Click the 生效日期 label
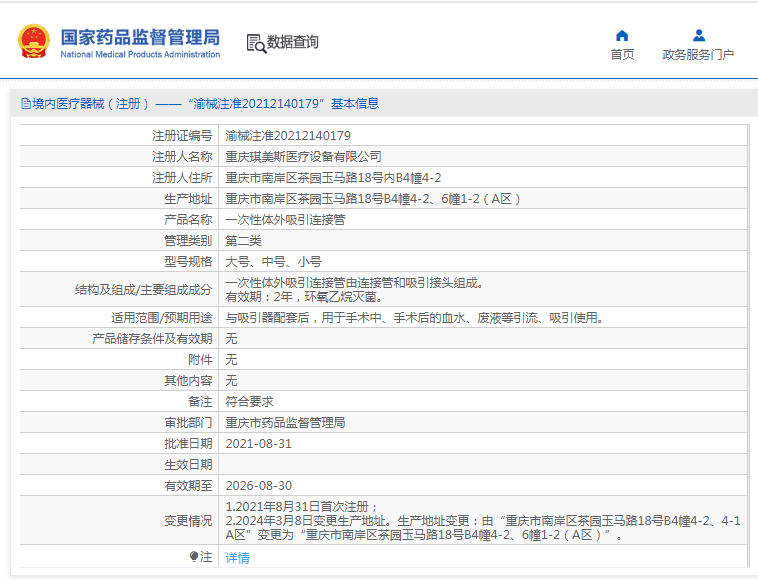Image resolution: width=758 pixels, height=579 pixels. (x=188, y=465)
